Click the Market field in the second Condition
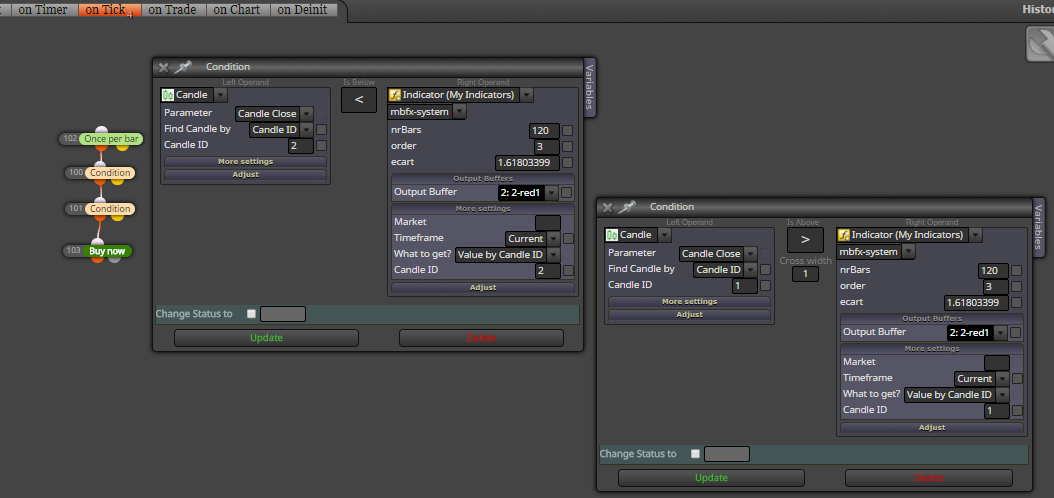Screen dimensions: 1054x498 (997, 362)
